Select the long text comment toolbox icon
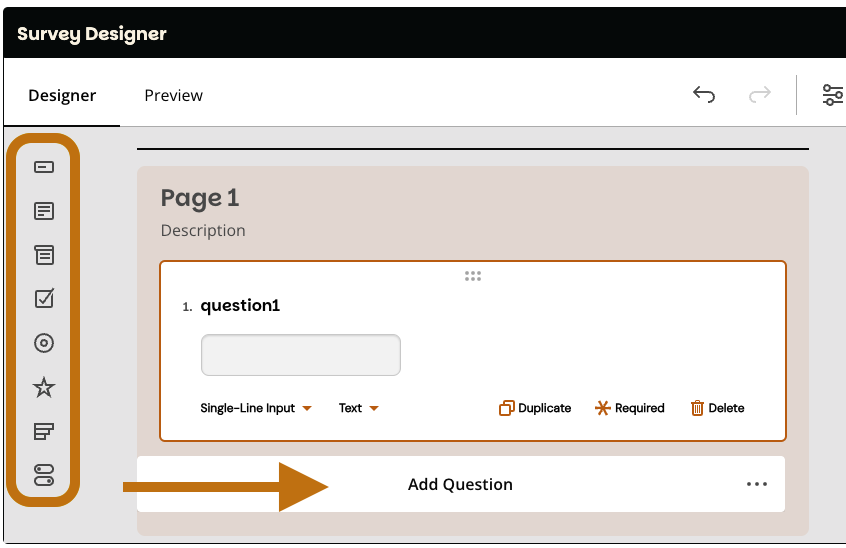Screen dimensions: 846x548 click(44, 211)
